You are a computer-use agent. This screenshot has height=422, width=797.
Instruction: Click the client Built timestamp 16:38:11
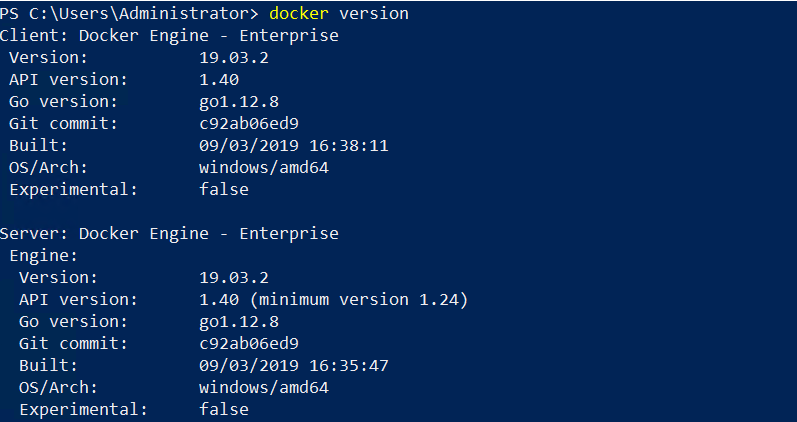(349, 145)
